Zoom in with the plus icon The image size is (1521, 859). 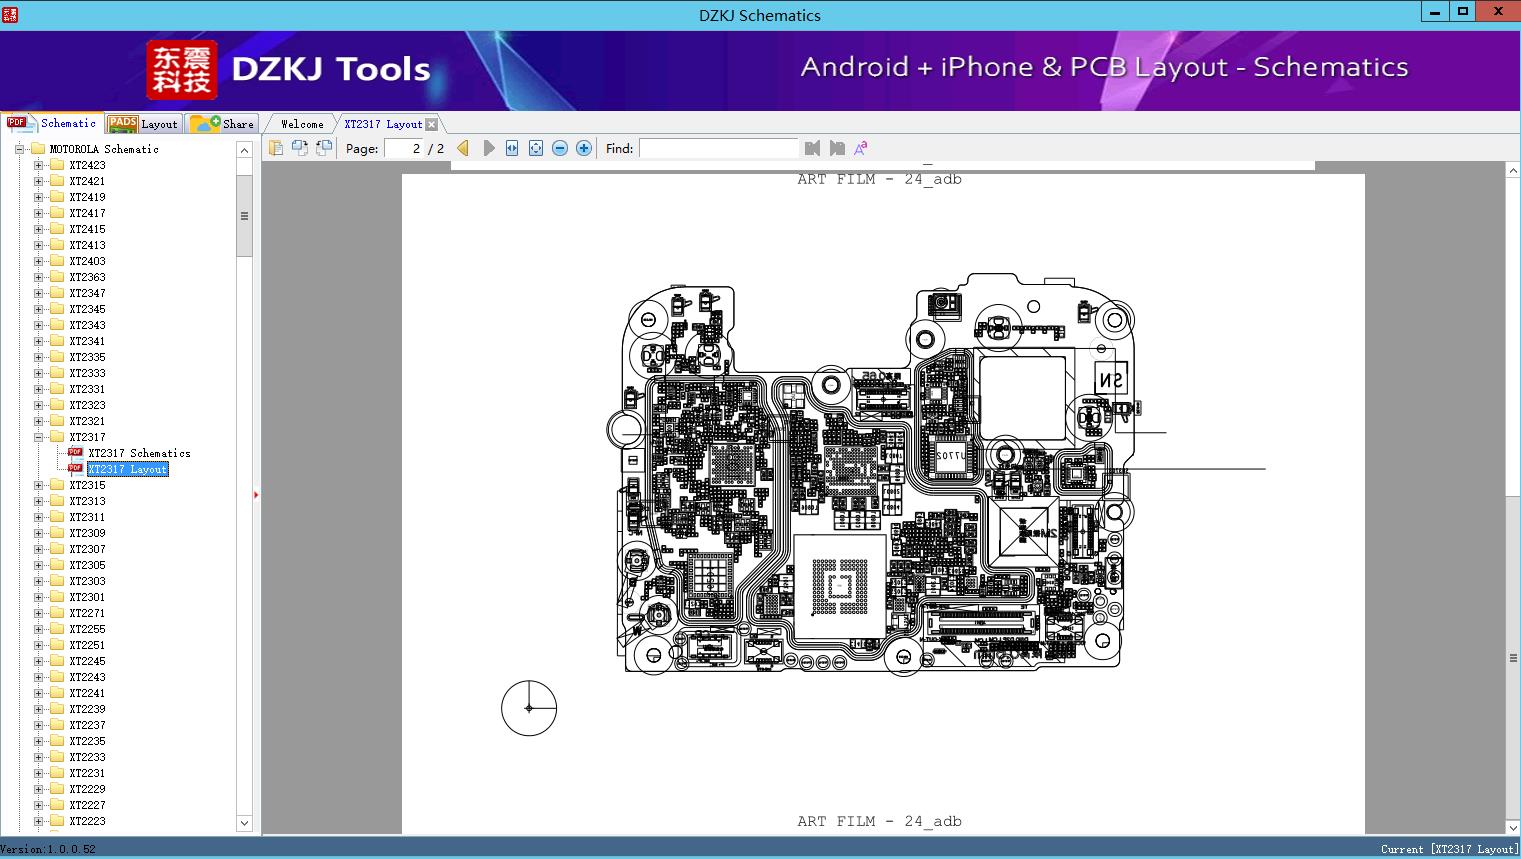pyautogui.click(x=584, y=148)
